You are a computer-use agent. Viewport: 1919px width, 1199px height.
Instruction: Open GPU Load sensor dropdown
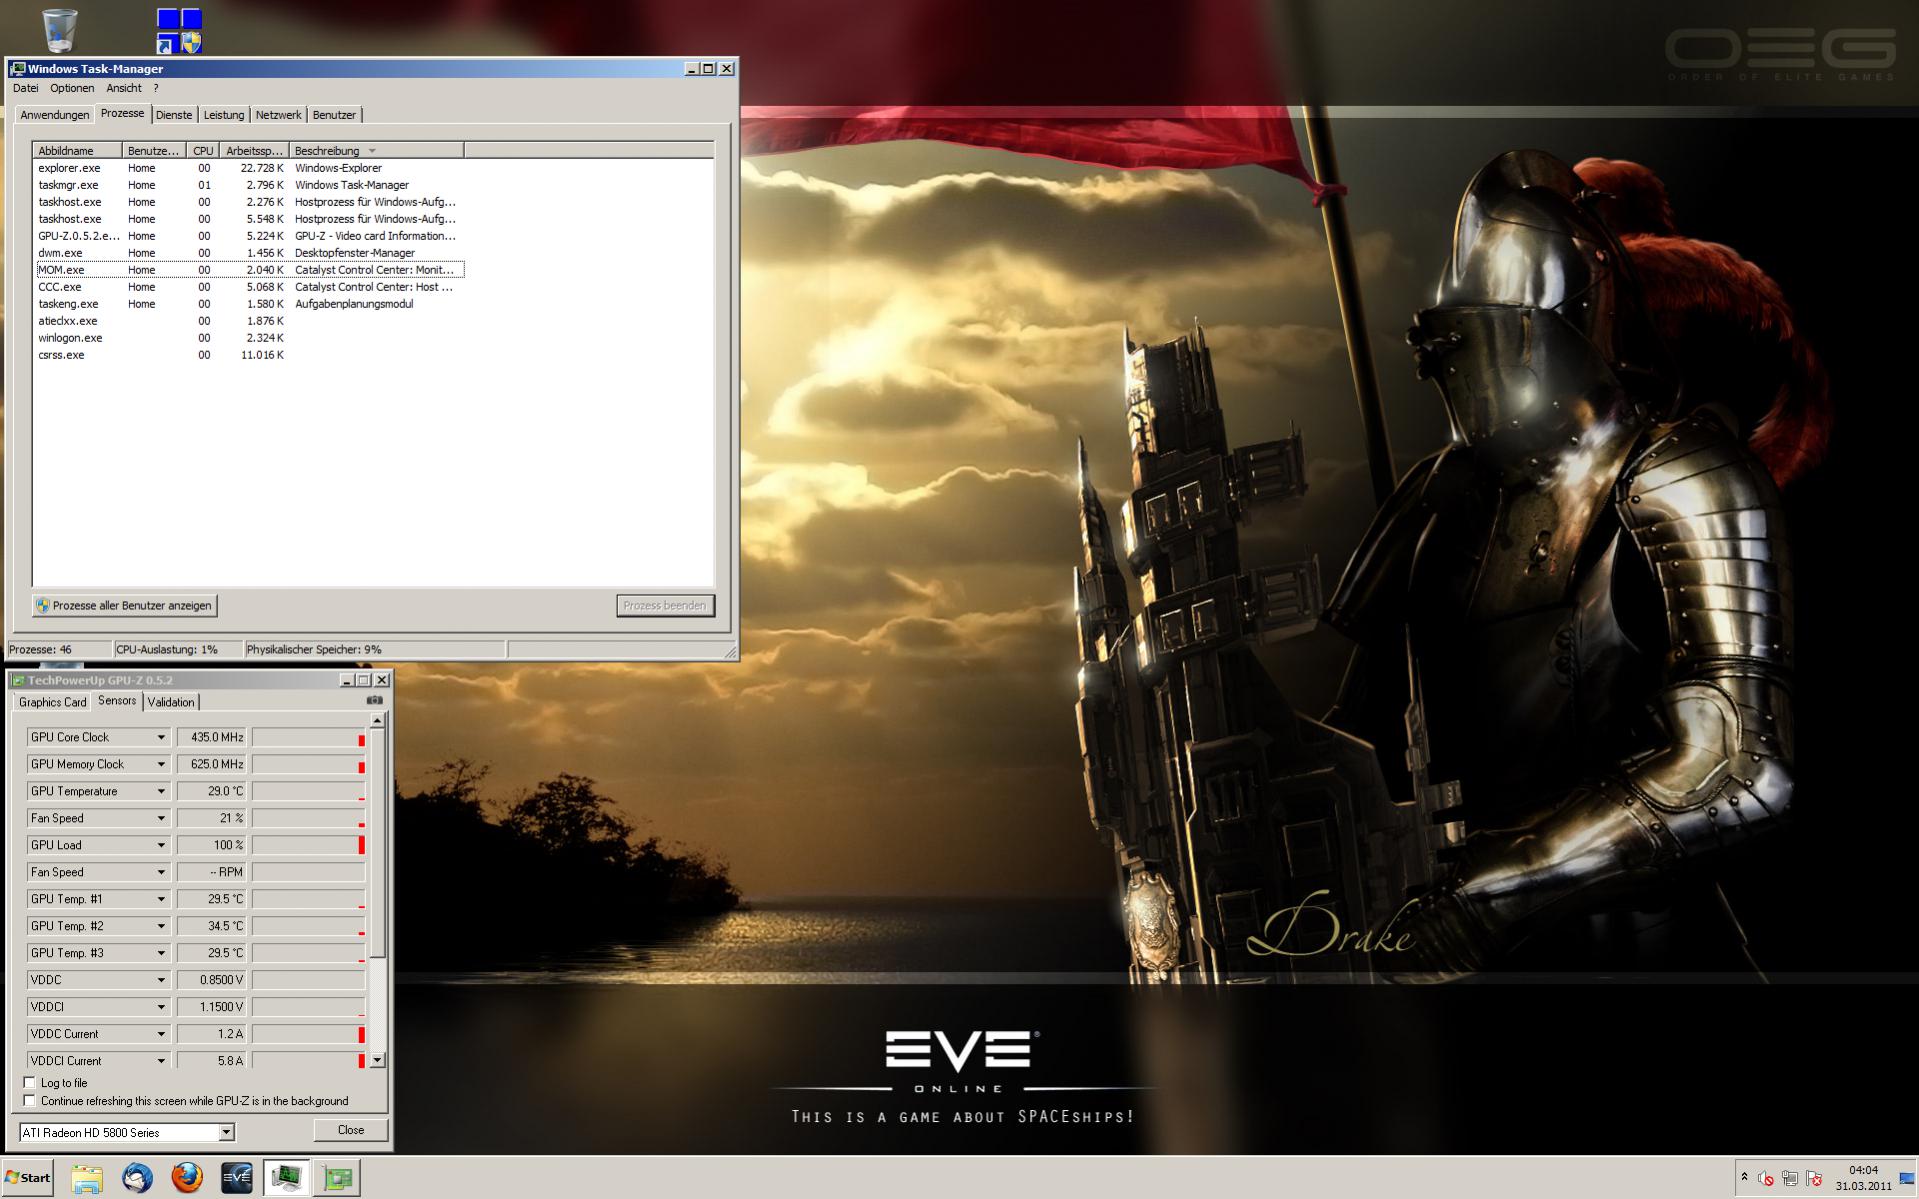tap(161, 846)
